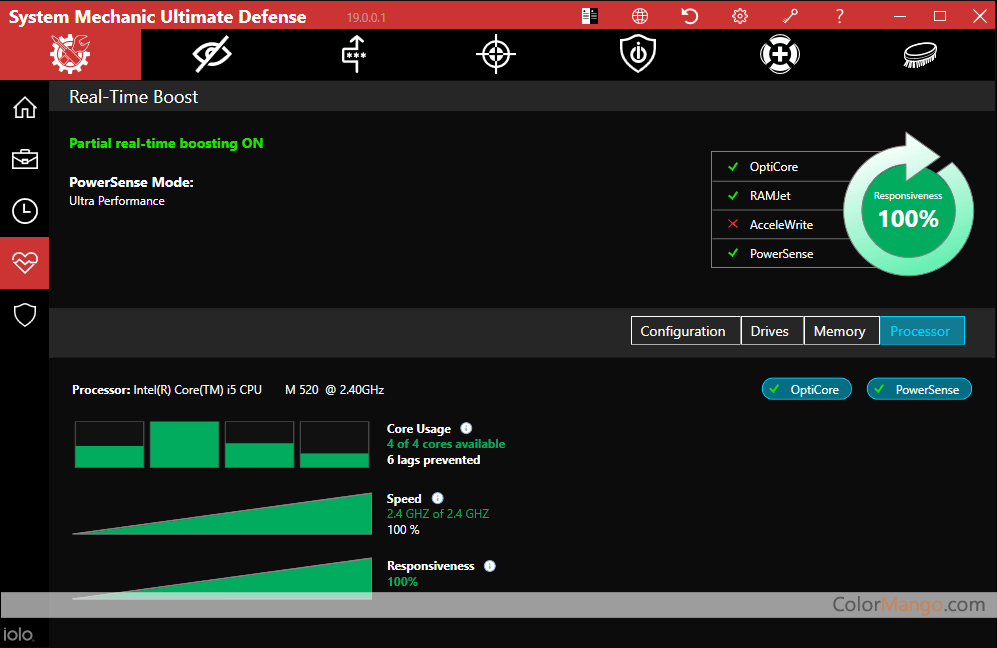Image resolution: width=997 pixels, height=648 pixels.
Task: Open the System Mechanic gear-wrench module
Action: point(70,54)
